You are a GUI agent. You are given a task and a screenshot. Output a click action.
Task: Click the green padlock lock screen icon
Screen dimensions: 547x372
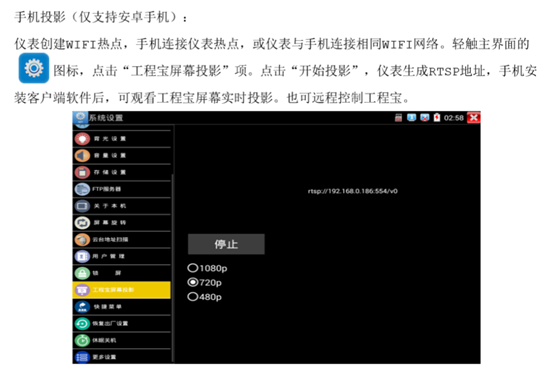82,273
